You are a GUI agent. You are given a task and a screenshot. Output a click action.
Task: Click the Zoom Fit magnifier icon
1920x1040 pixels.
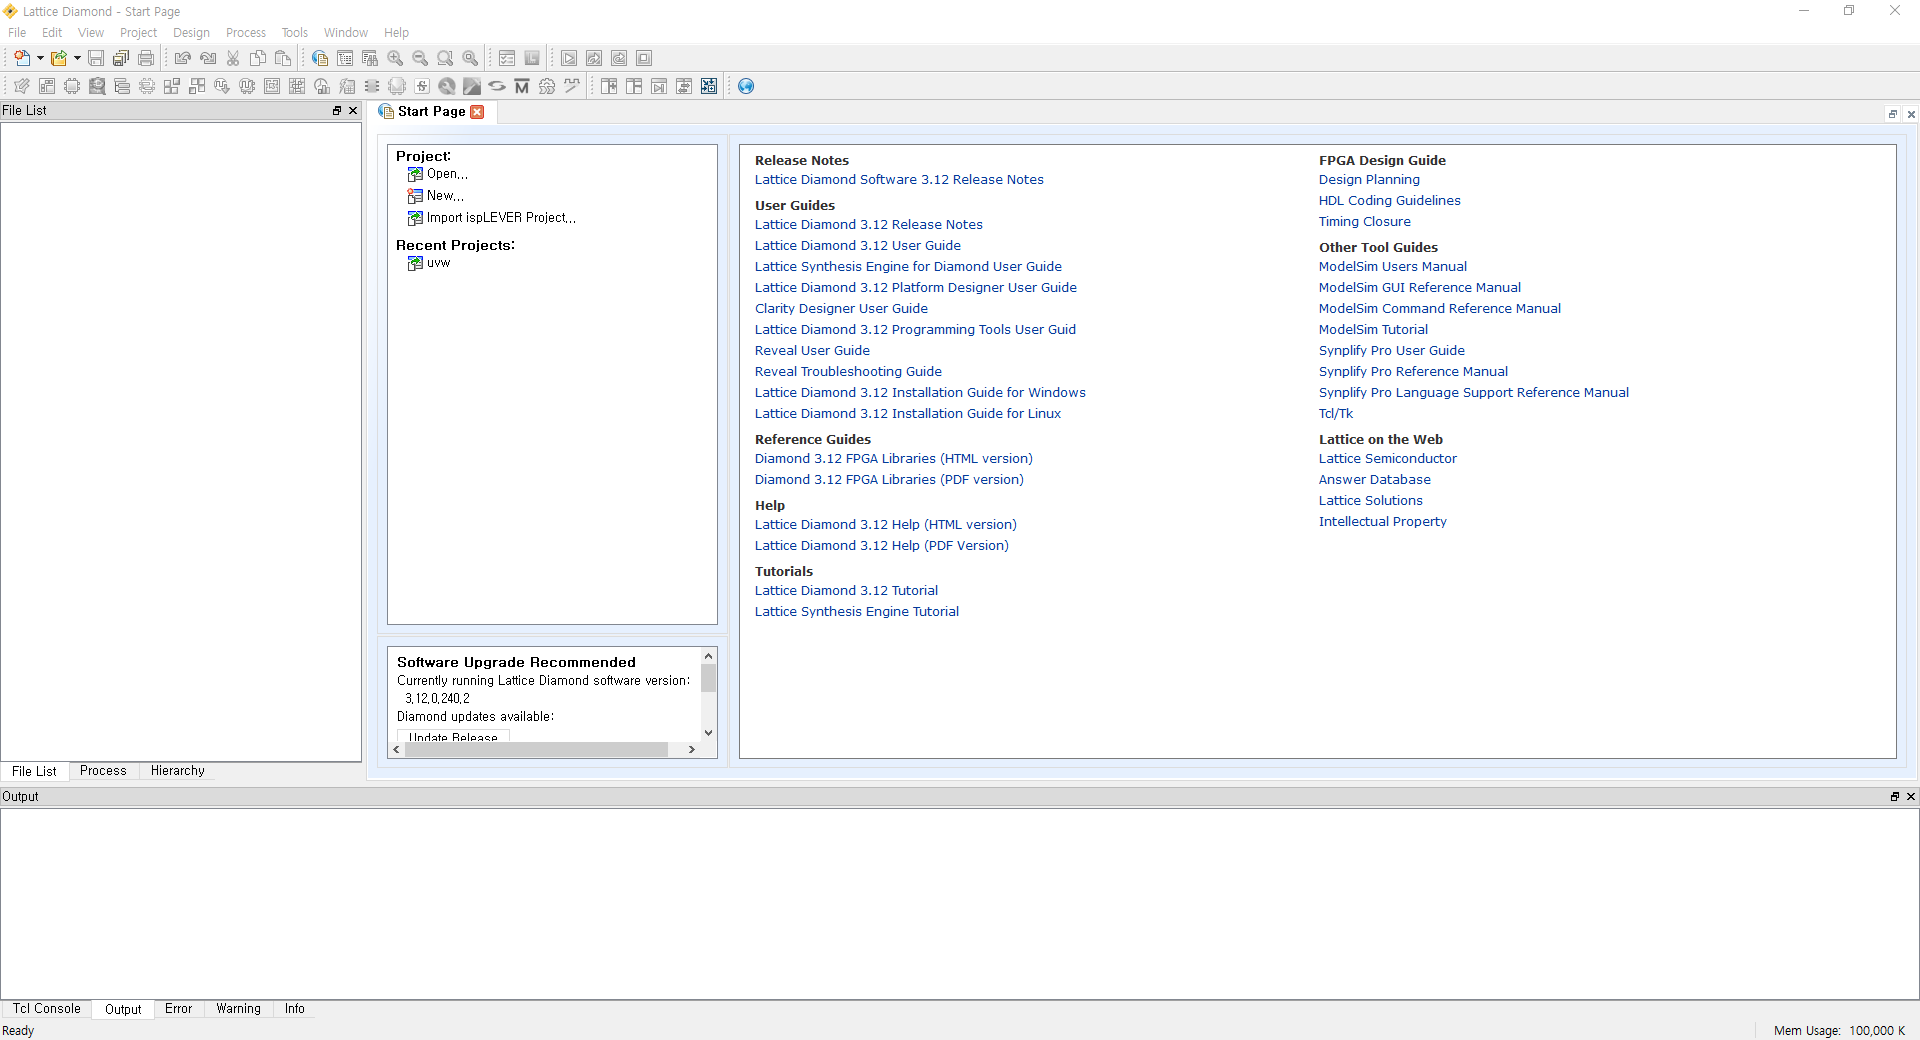click(x=445, y=58)
